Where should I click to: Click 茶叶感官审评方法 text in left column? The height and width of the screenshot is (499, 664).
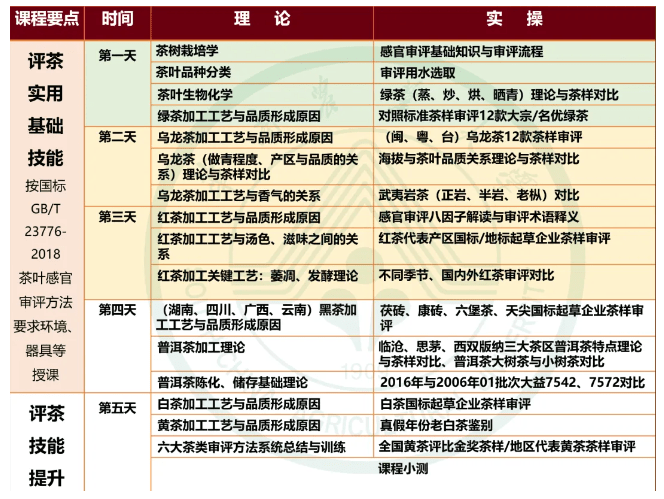[x=46, y=290]
